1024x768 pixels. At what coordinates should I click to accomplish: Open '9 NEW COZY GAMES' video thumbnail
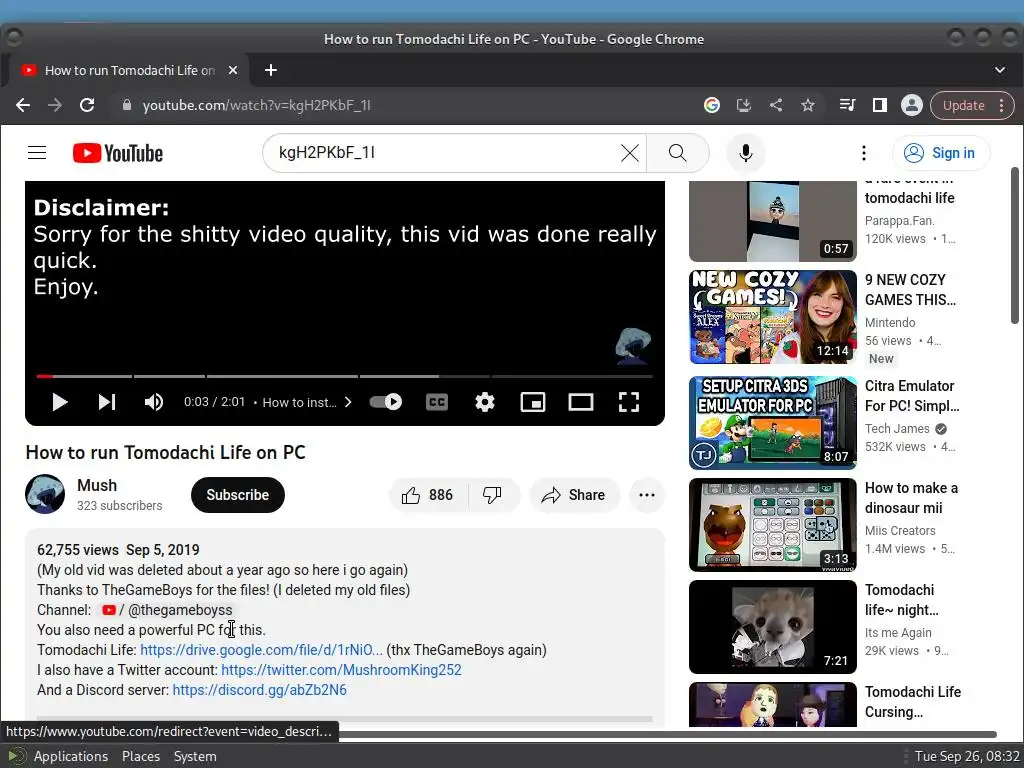(773, 317)
